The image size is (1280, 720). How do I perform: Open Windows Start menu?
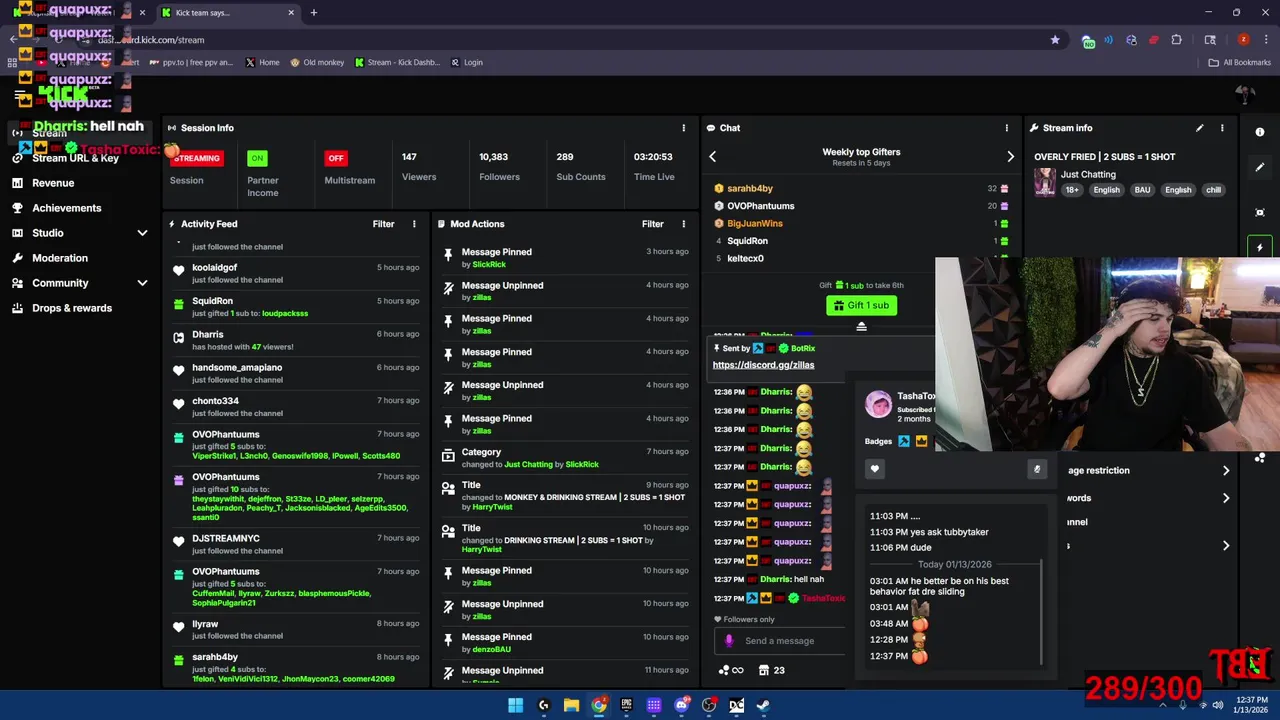515,705
